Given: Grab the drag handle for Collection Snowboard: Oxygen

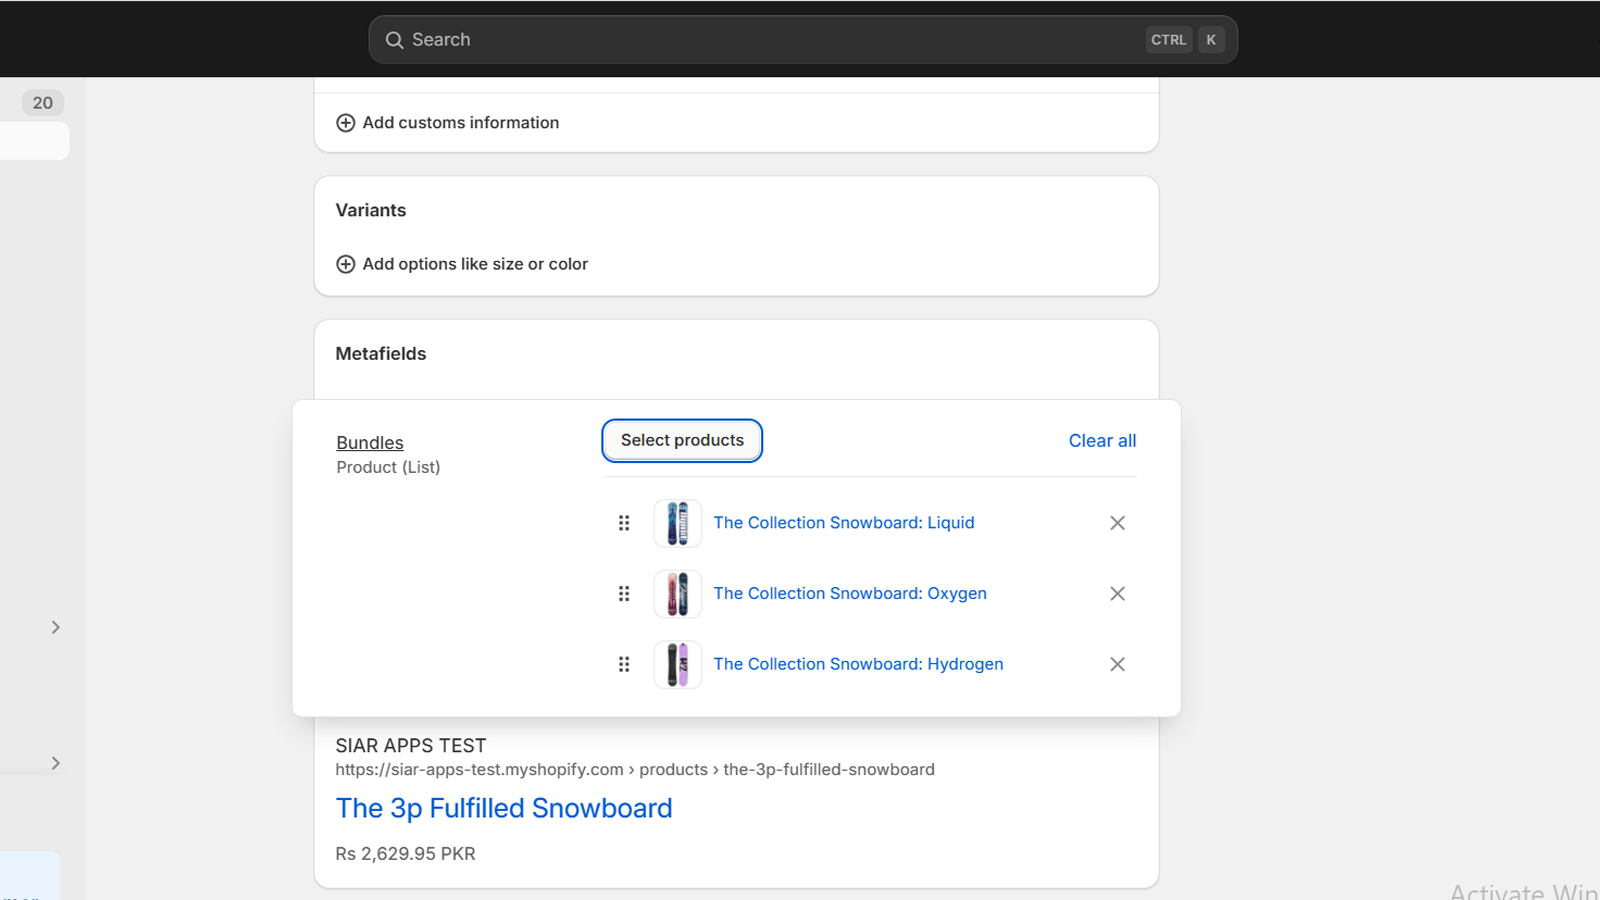Looking at the screenshot, I should (624, 593).
